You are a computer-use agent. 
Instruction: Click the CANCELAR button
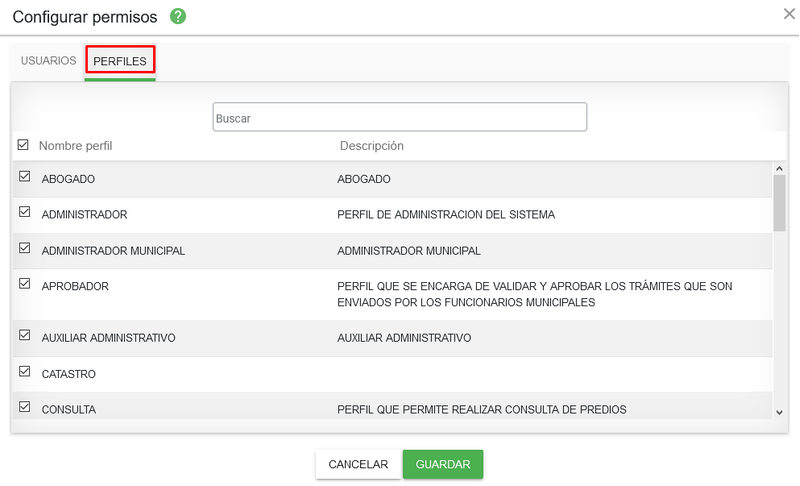point(358,464)
